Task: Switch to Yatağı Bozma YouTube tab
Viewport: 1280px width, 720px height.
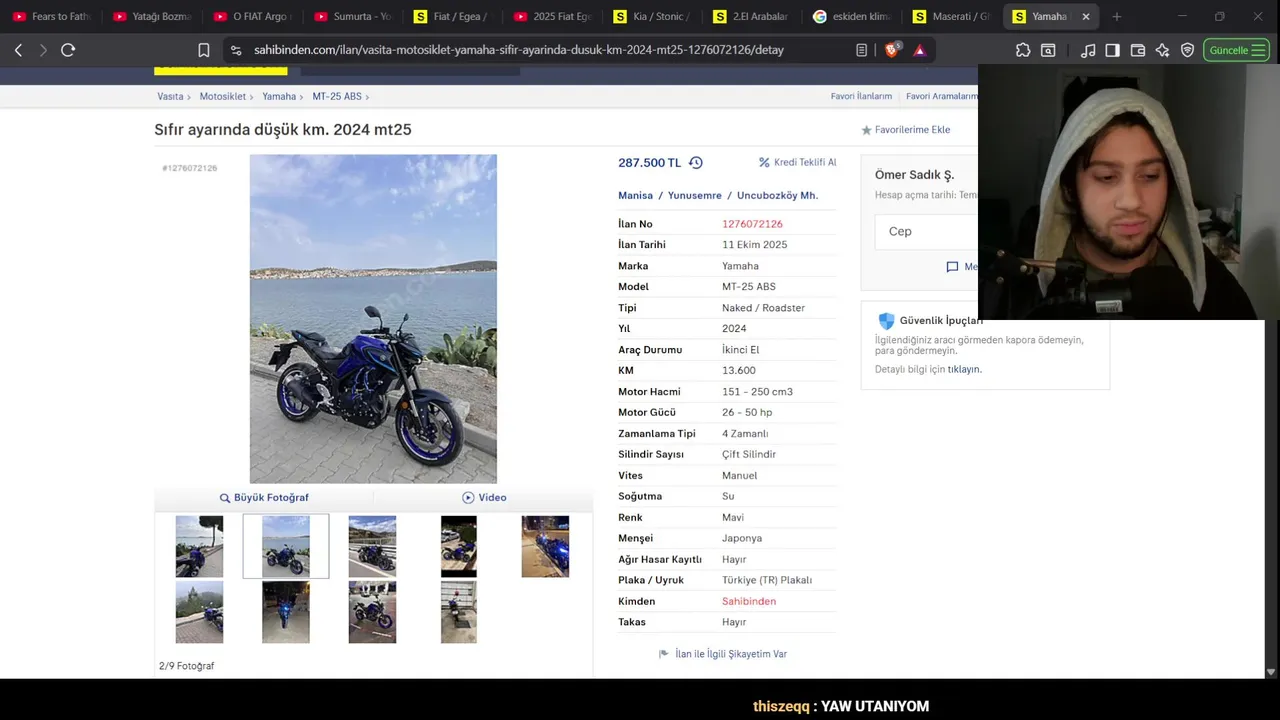Action: pyautogui.click(x=152, y=16)
